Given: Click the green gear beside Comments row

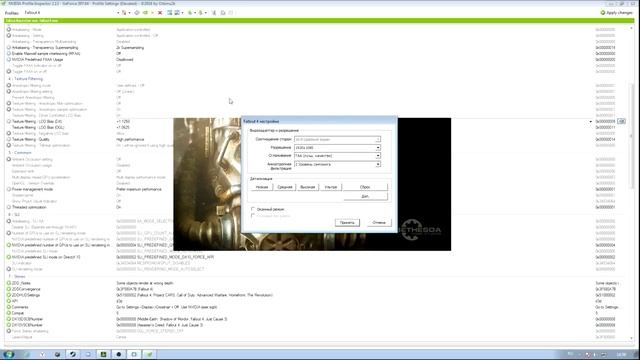Looking at the screenshot, I should [x=9, y=307].
